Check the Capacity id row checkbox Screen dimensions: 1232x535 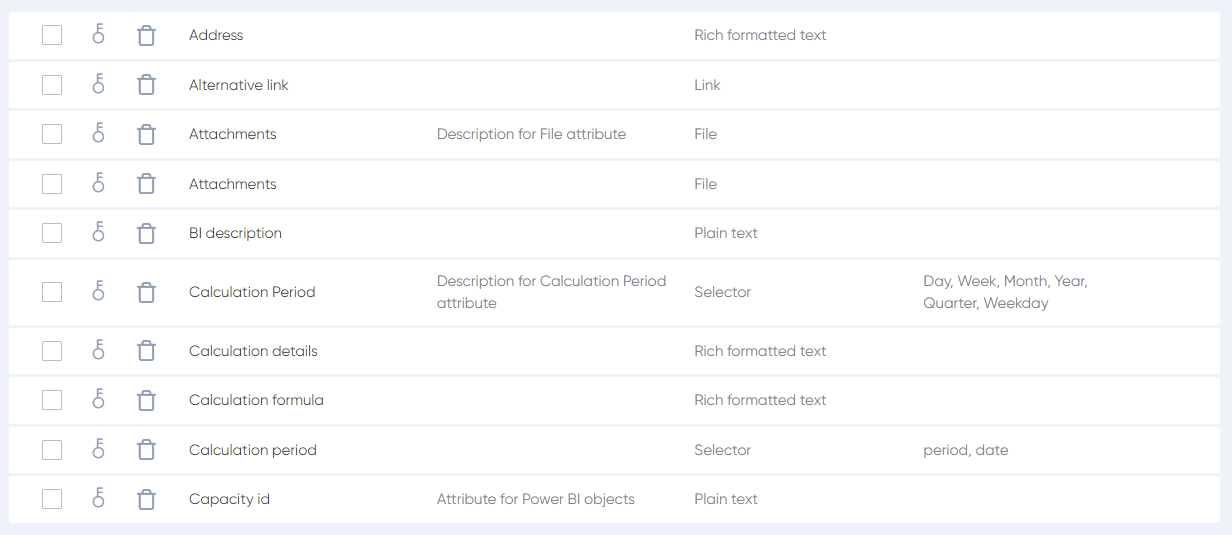pyautogui.click(x=52, y=499)
